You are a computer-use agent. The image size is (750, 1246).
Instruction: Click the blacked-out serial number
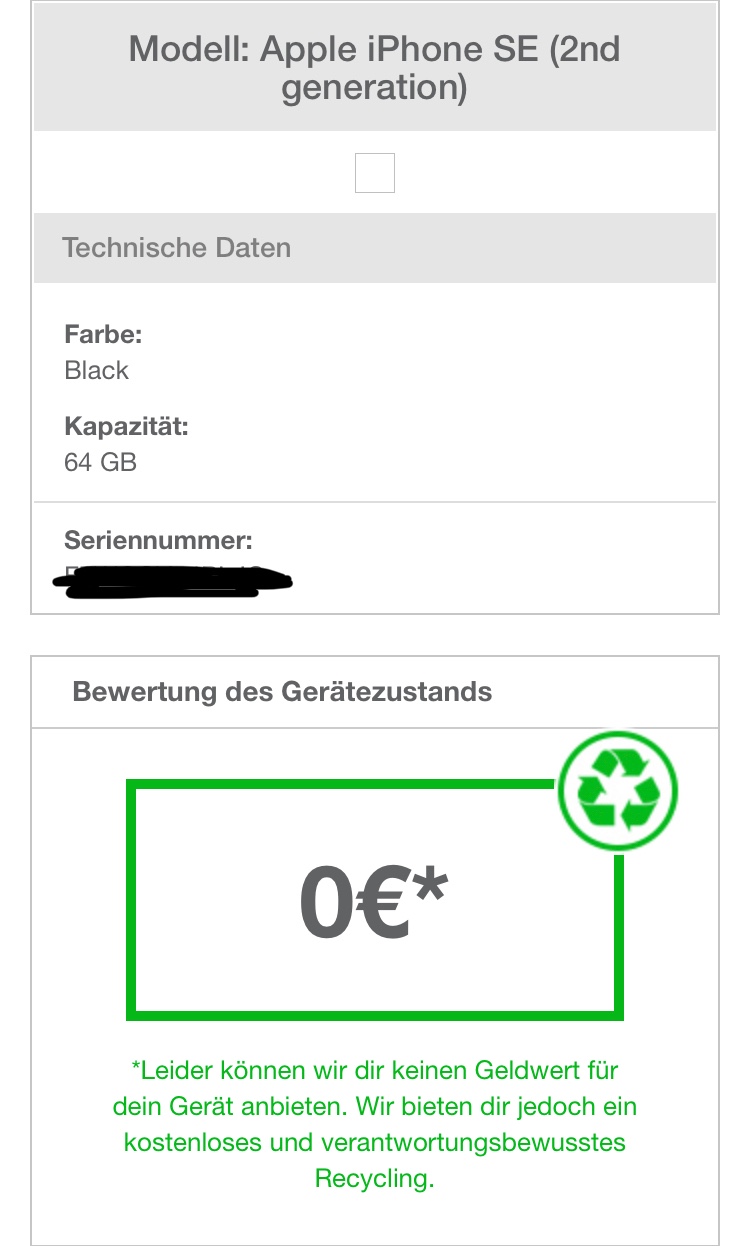[178, 582]
